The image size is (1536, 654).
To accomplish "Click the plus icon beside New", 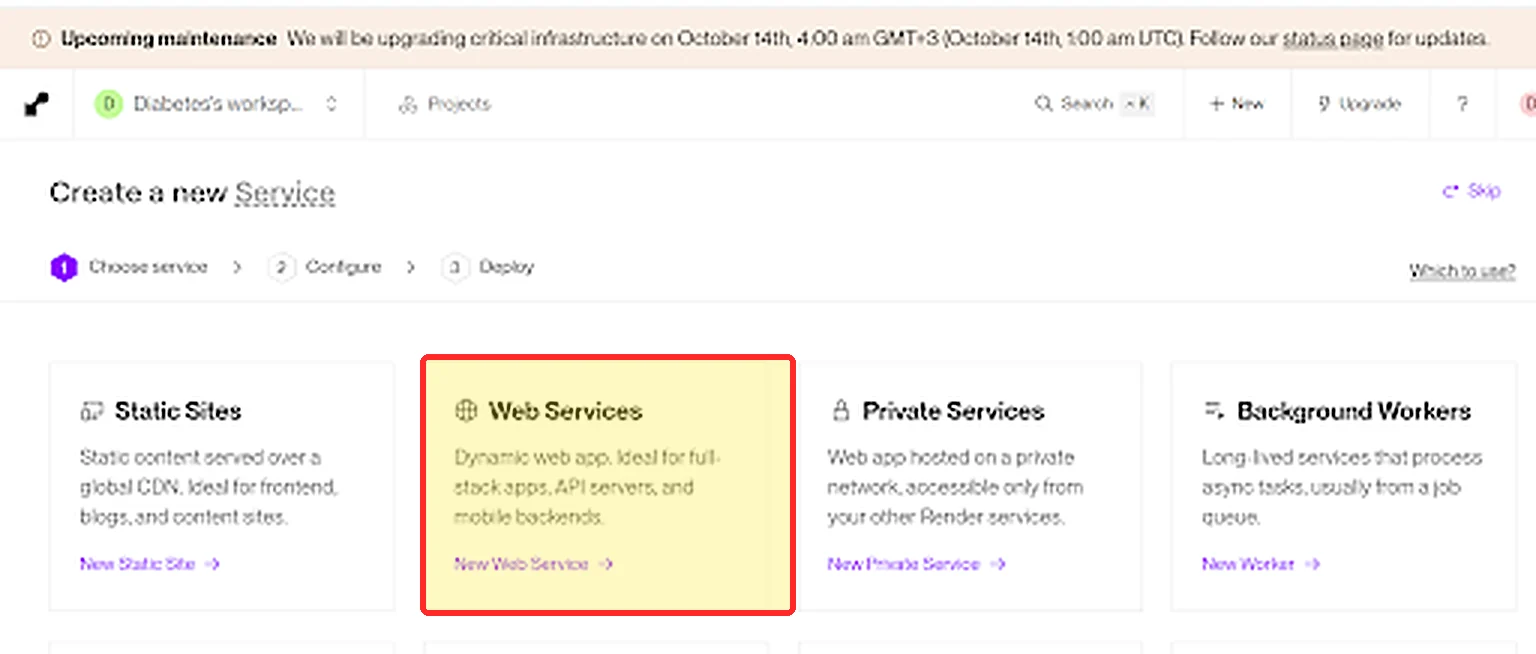I will coord(1216,104).
